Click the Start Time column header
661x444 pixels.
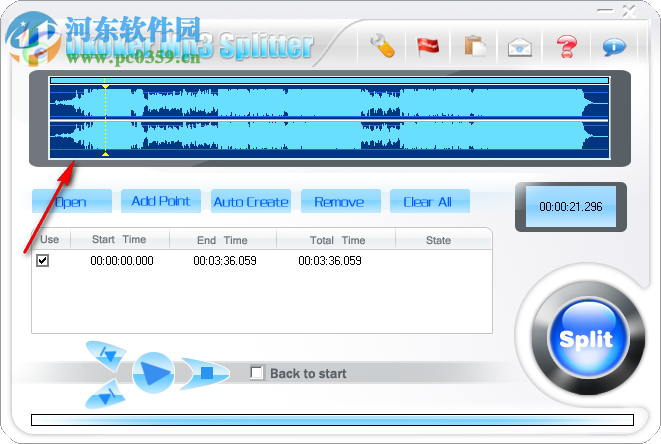point(120,239)
